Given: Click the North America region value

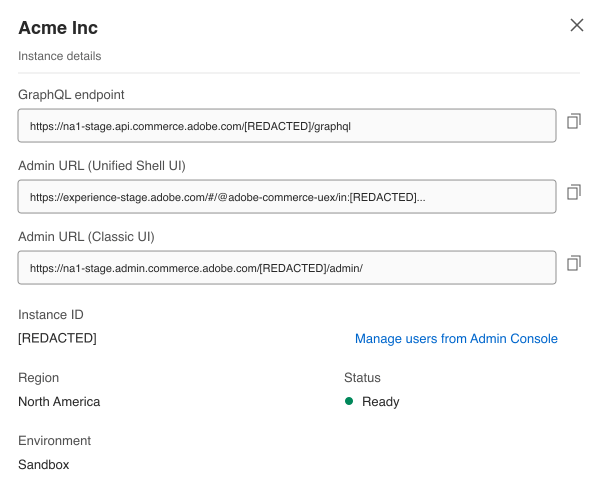Looking at the screenshot, I should [x=59, y=402].
